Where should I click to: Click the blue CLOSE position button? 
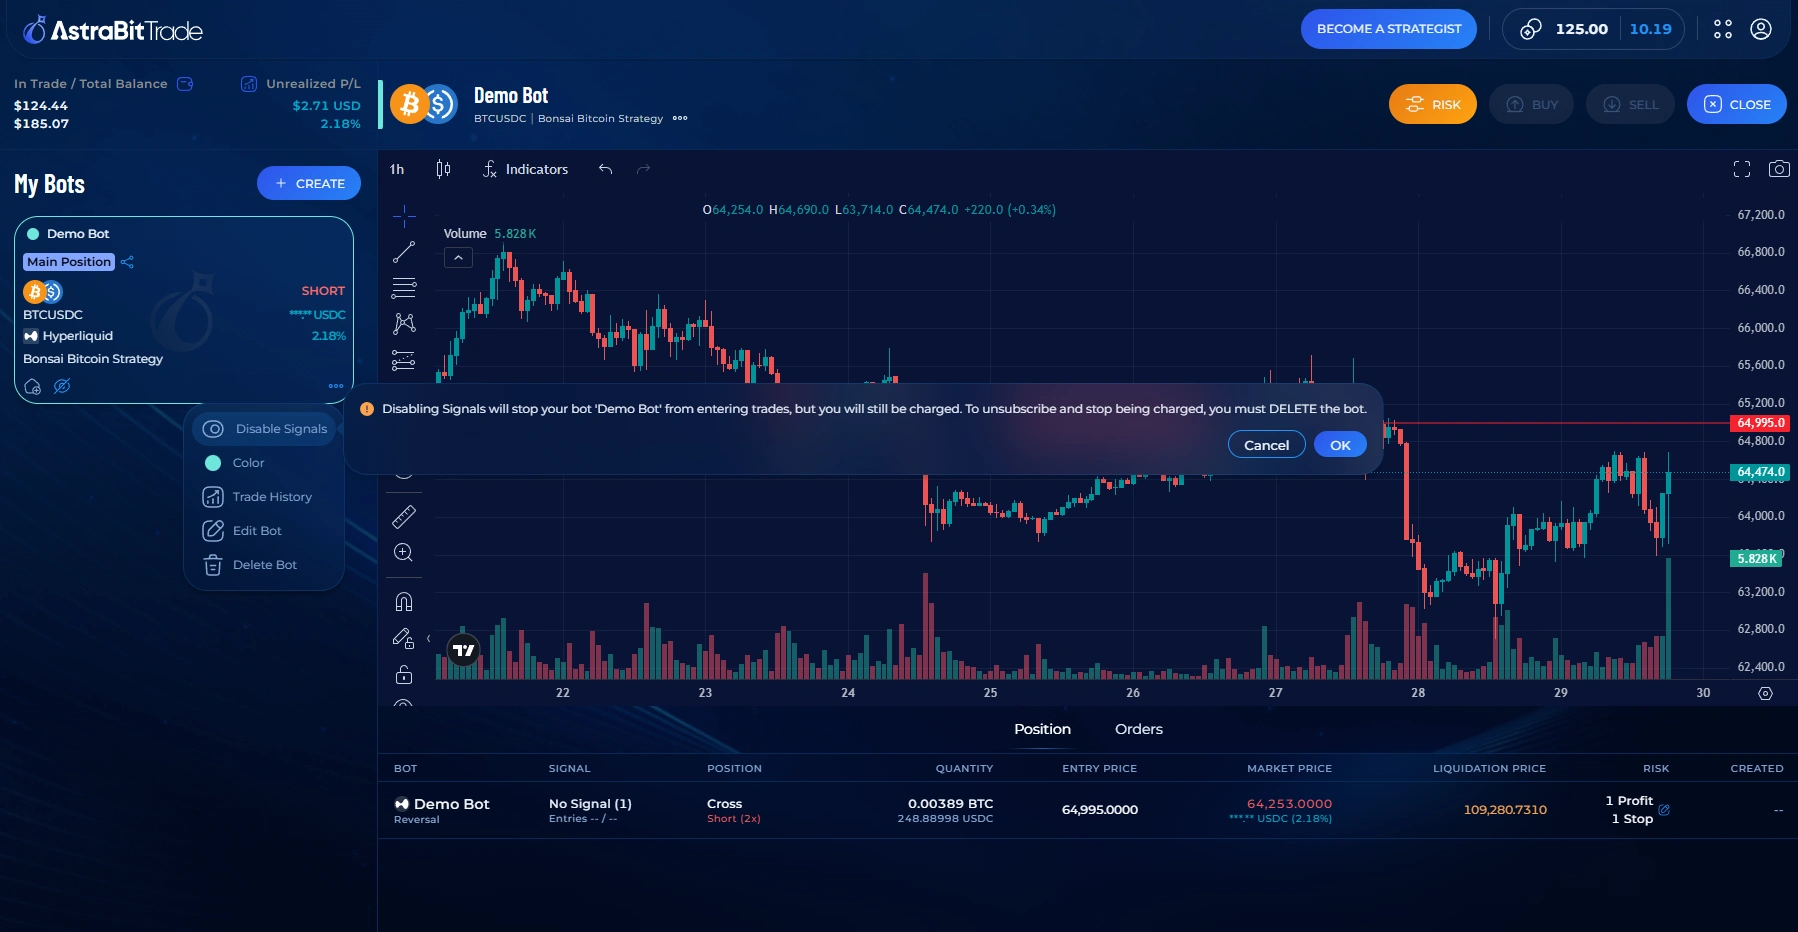(x=1736, y=104)
